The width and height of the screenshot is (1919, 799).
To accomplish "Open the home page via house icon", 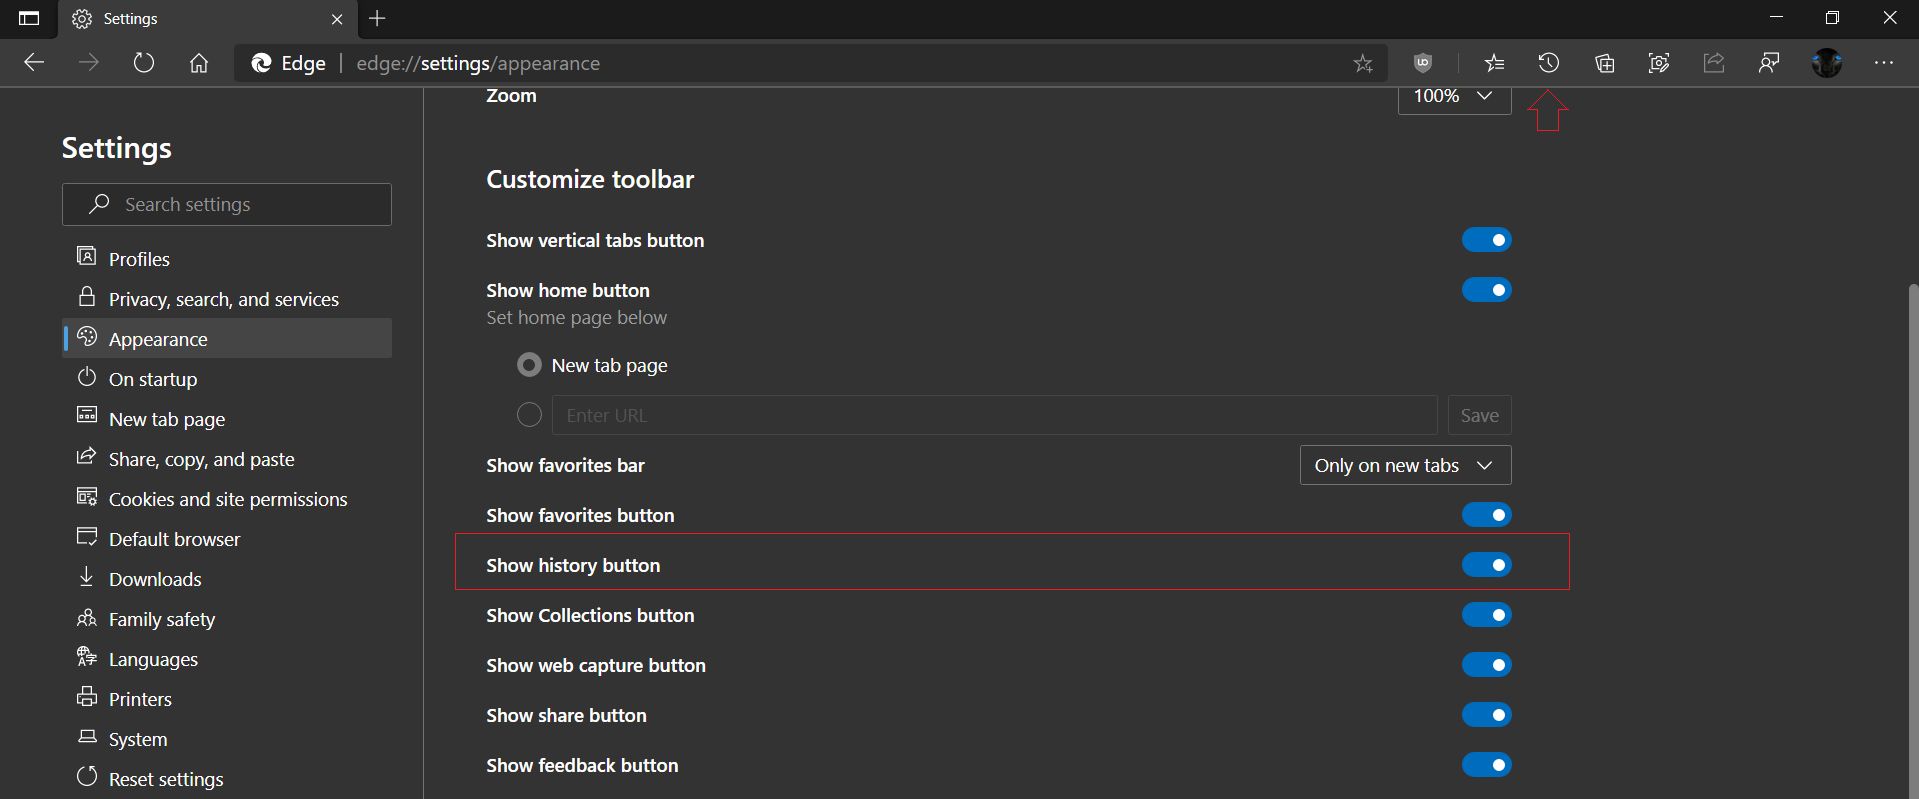I will [199, 63].
